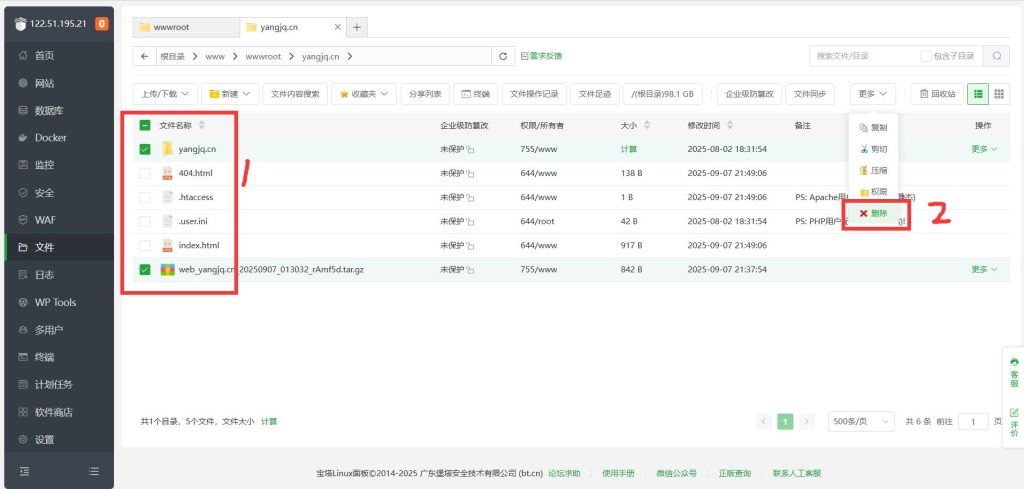This screenshot has height=489, width=1024.
Task: Check the .user.ini file checkbox
Action: [145, 221]
